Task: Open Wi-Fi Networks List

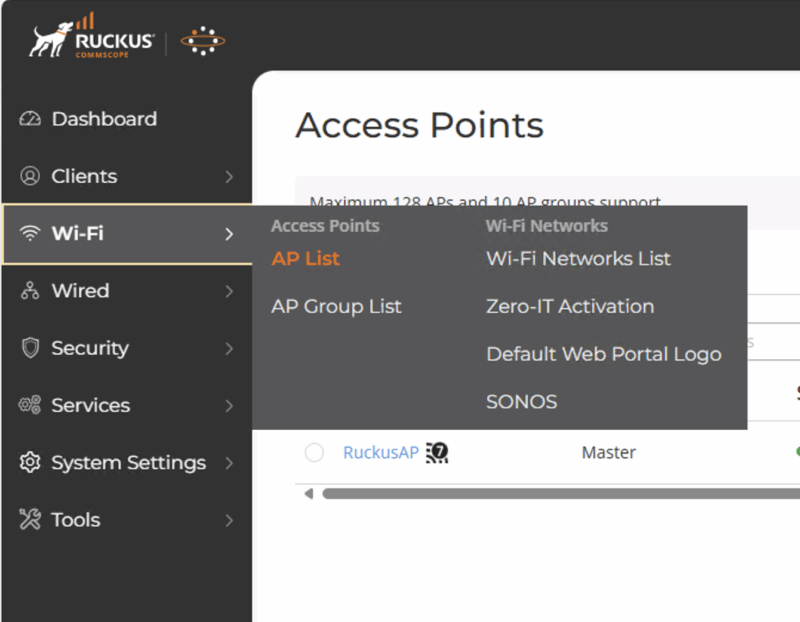Action: tap(578, 258)
